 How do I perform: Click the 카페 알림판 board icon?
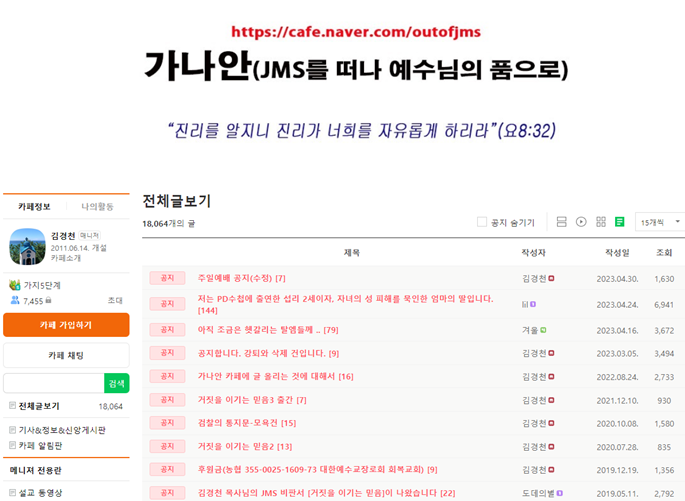(12, 445)
